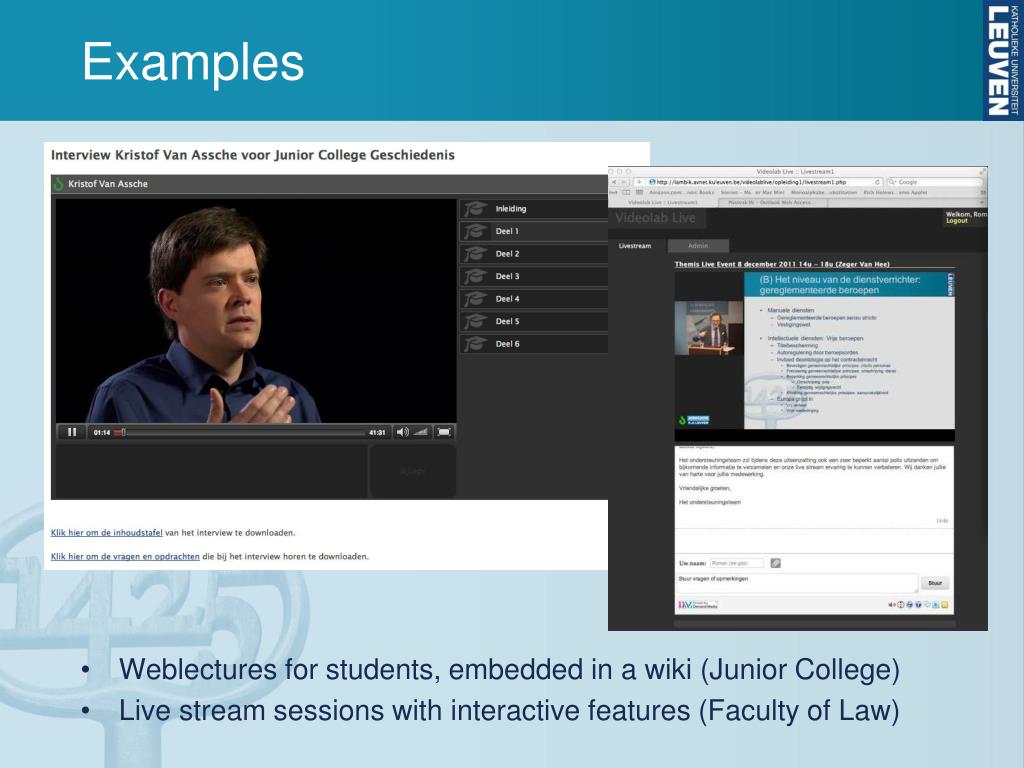Viewport: 1024px width, 768px height.
Task: Click the total duration 41:31 in the player
Action: tap(377, 432)
